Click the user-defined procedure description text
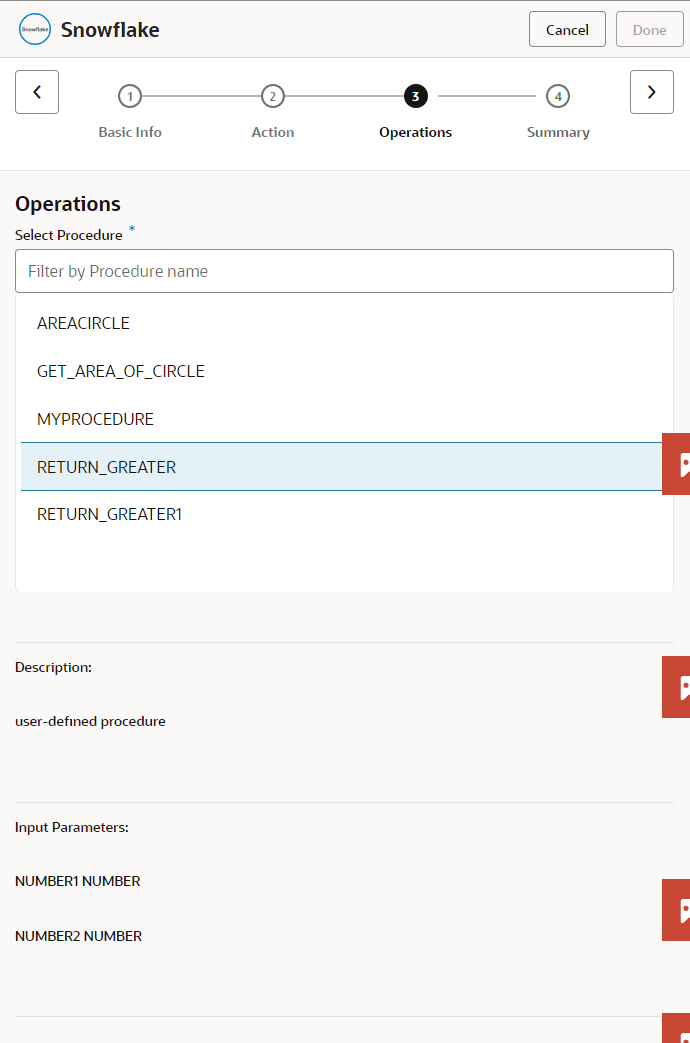 click(x=91, y=721)
